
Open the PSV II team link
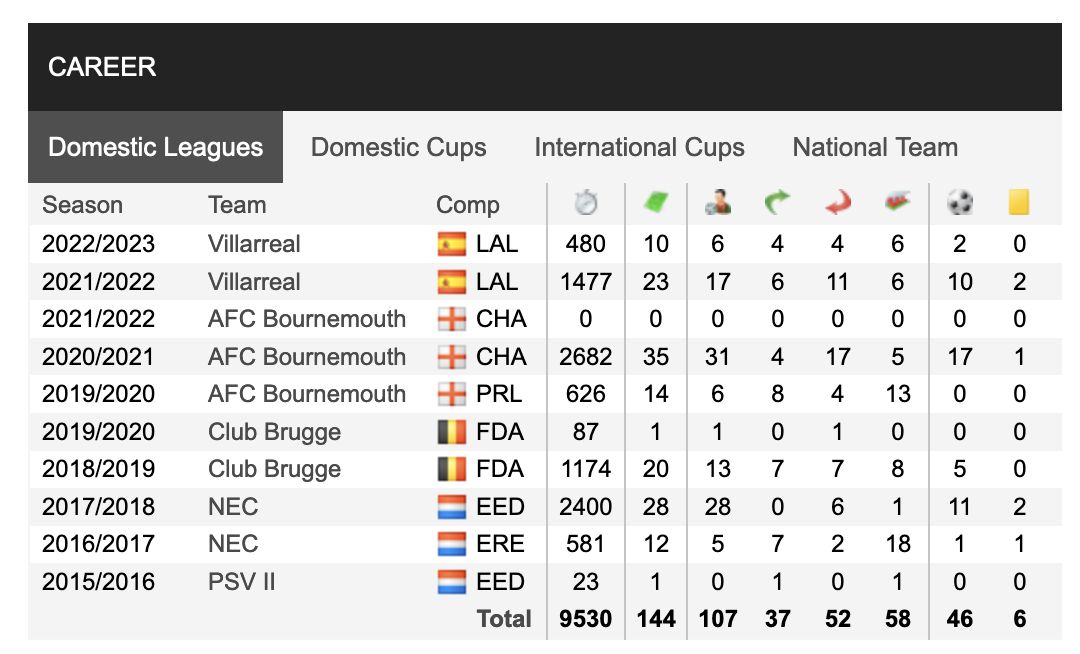[x=241, y=582]
